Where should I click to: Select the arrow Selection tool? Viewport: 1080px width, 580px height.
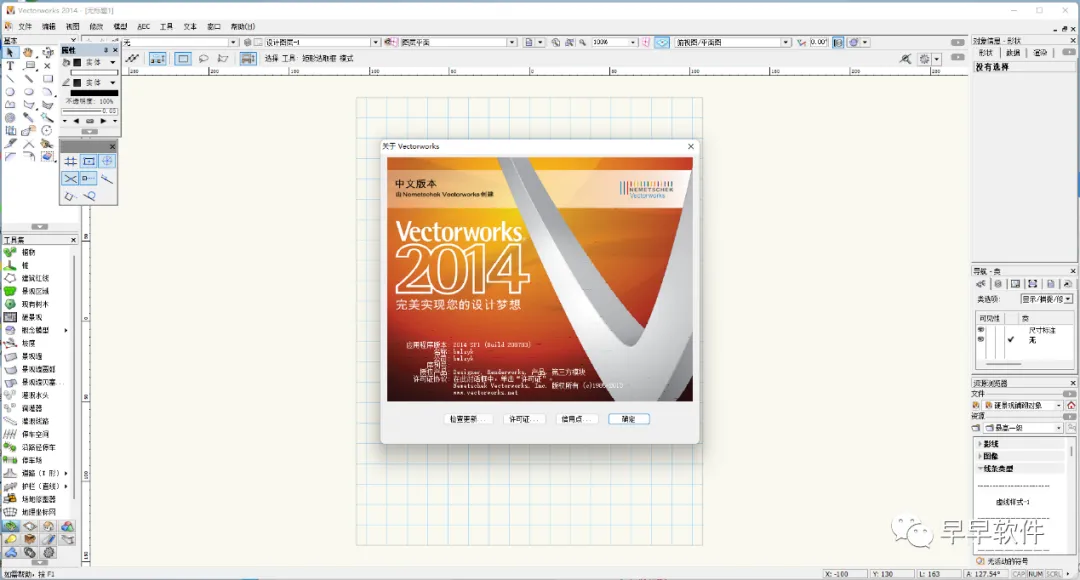coord(10,52)
